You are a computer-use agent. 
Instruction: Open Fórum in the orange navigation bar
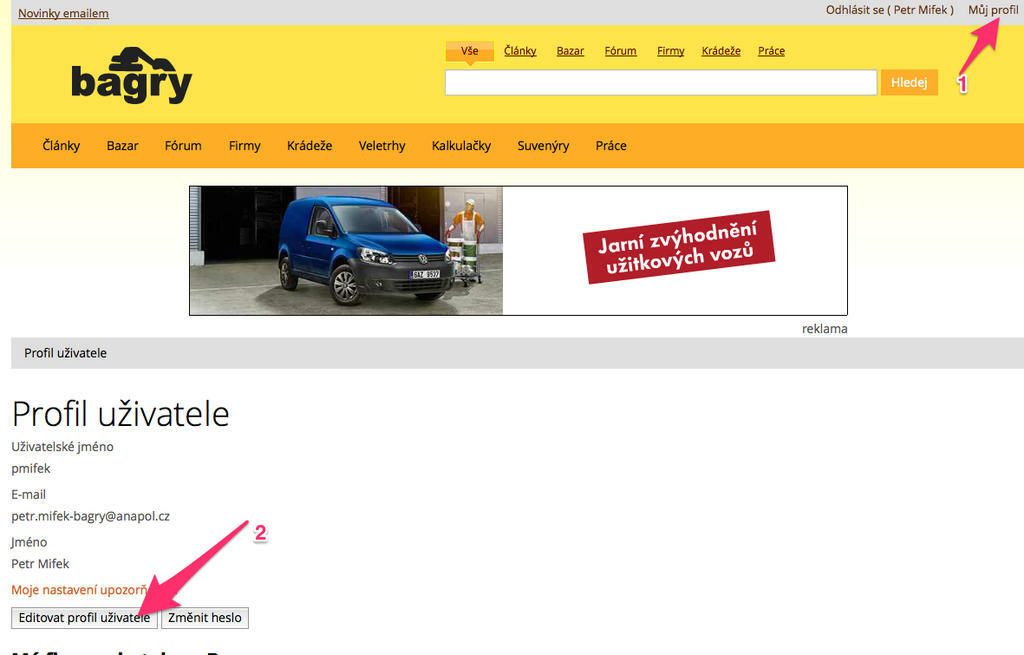pos(183,146)
